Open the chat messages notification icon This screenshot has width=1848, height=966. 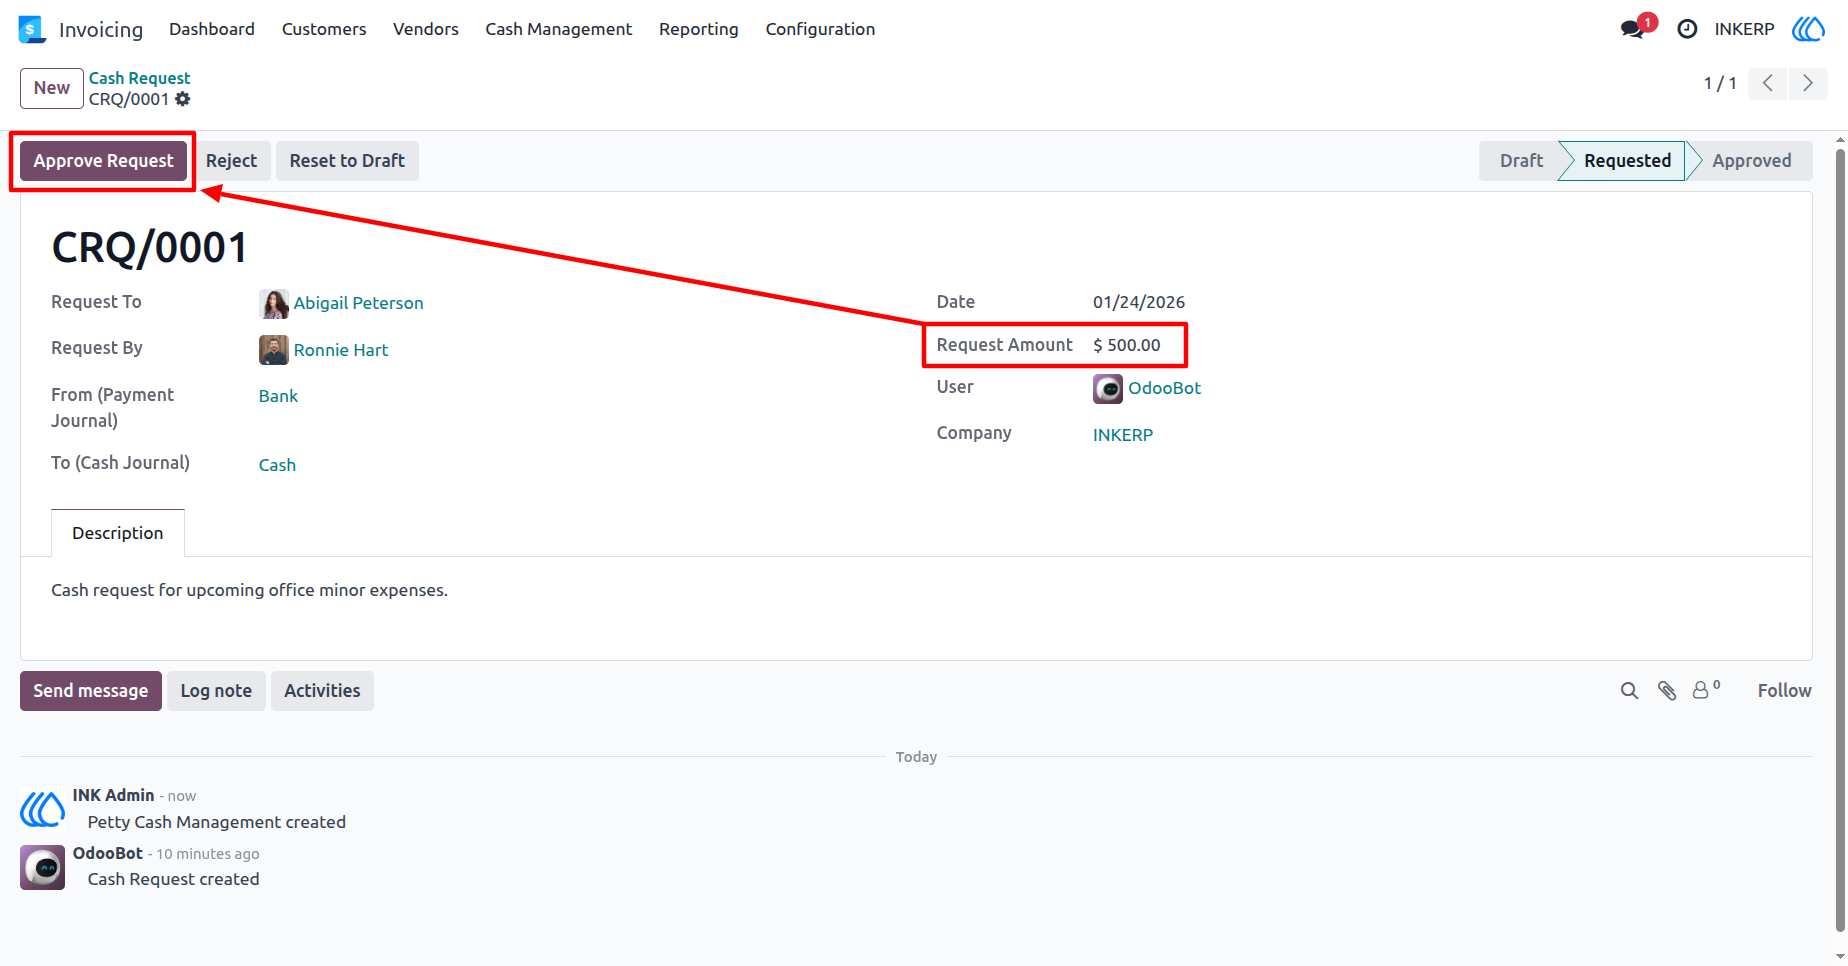pyautogui.click(x=1633, y=29)
